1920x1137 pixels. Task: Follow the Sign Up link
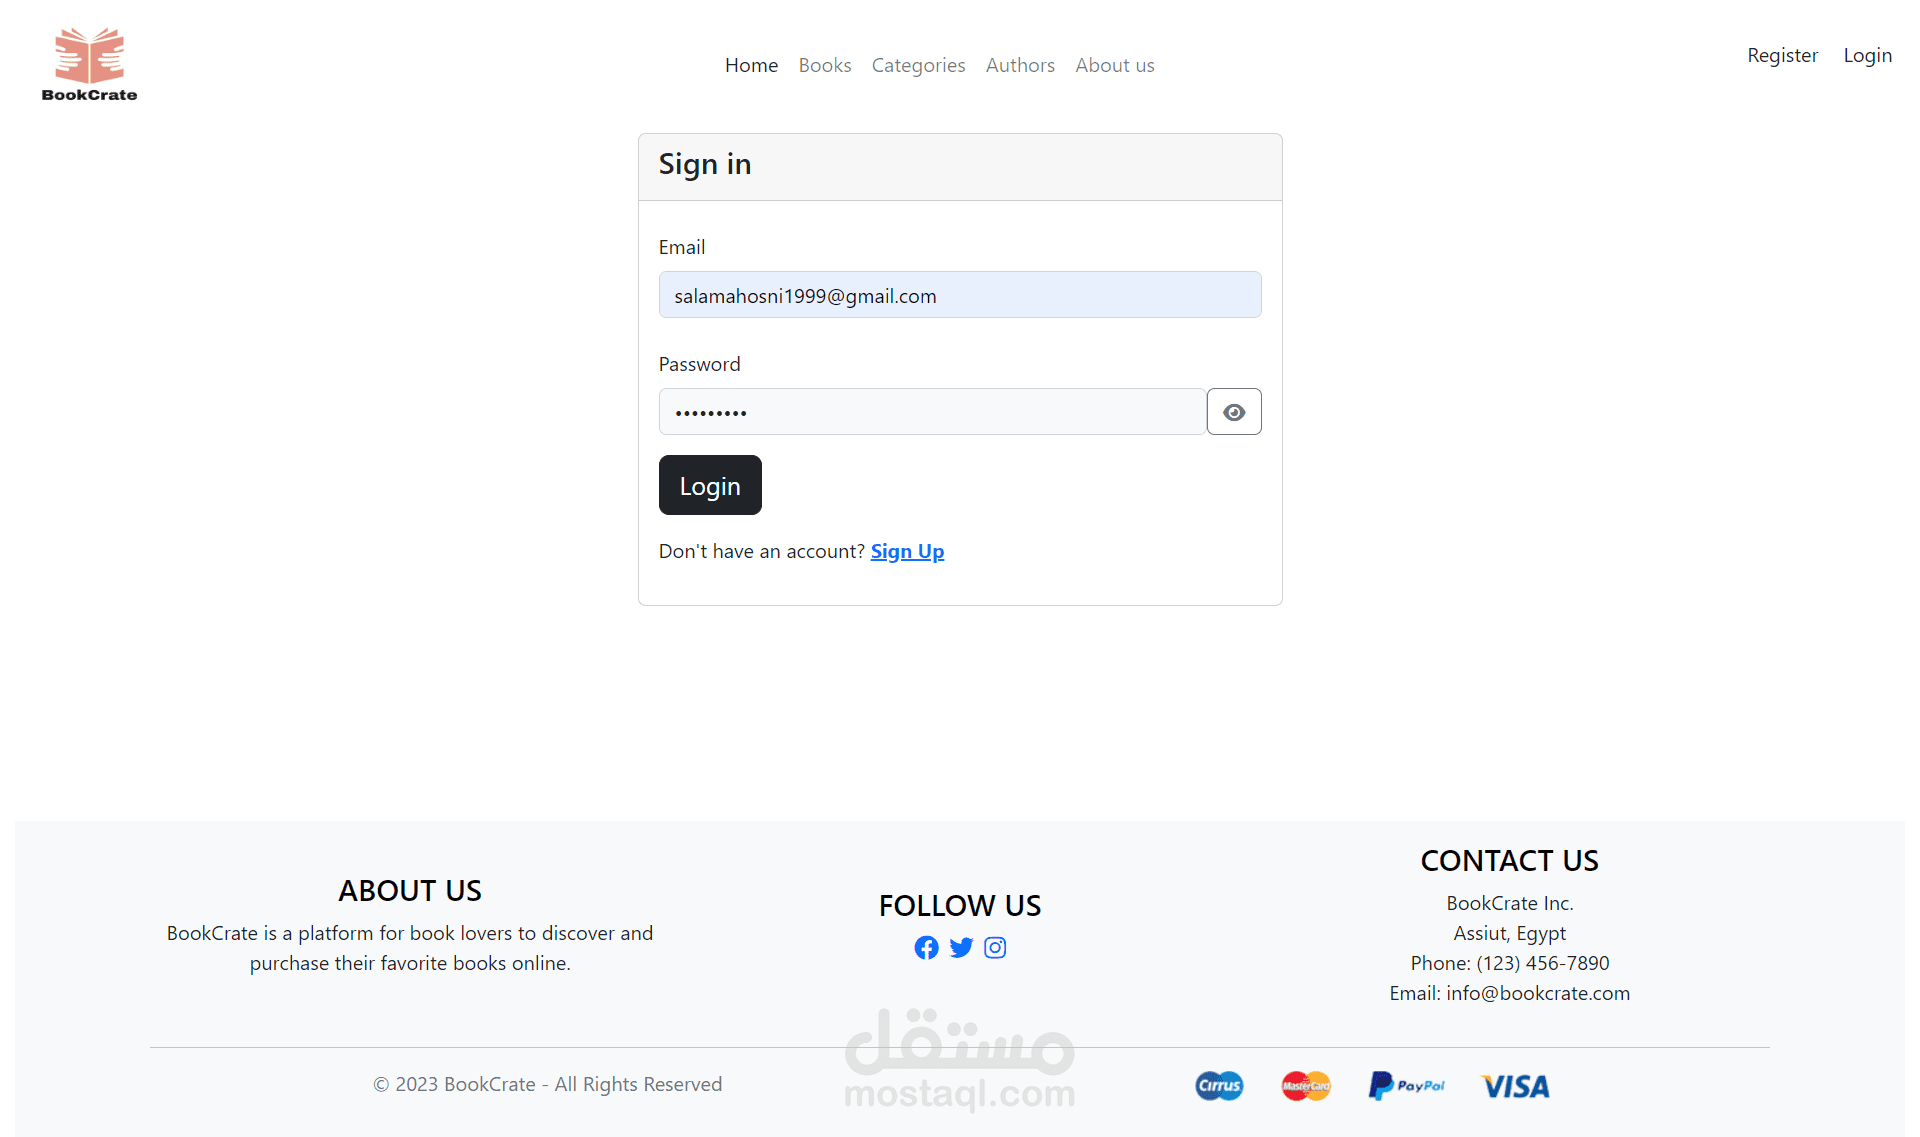(907, 551)
